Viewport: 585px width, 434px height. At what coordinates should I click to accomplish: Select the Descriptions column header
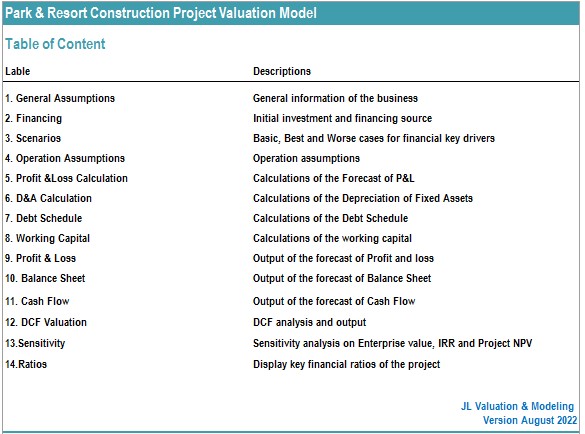click(x=282, y=71)
